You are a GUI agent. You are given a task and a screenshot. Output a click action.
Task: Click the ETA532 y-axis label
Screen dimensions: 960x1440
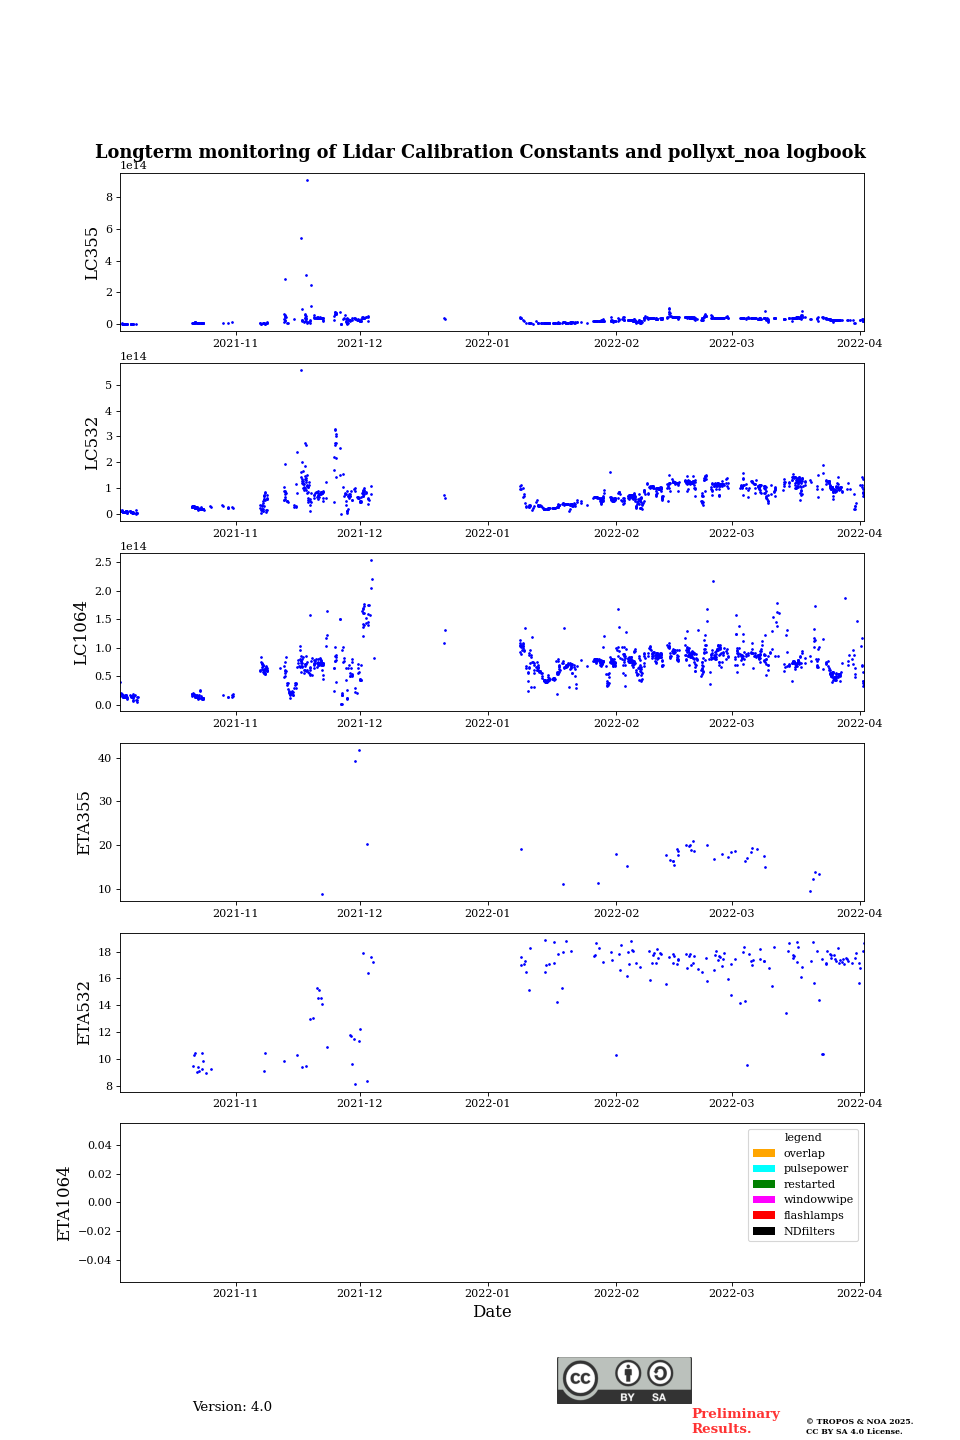click(x=84, y=1013)
